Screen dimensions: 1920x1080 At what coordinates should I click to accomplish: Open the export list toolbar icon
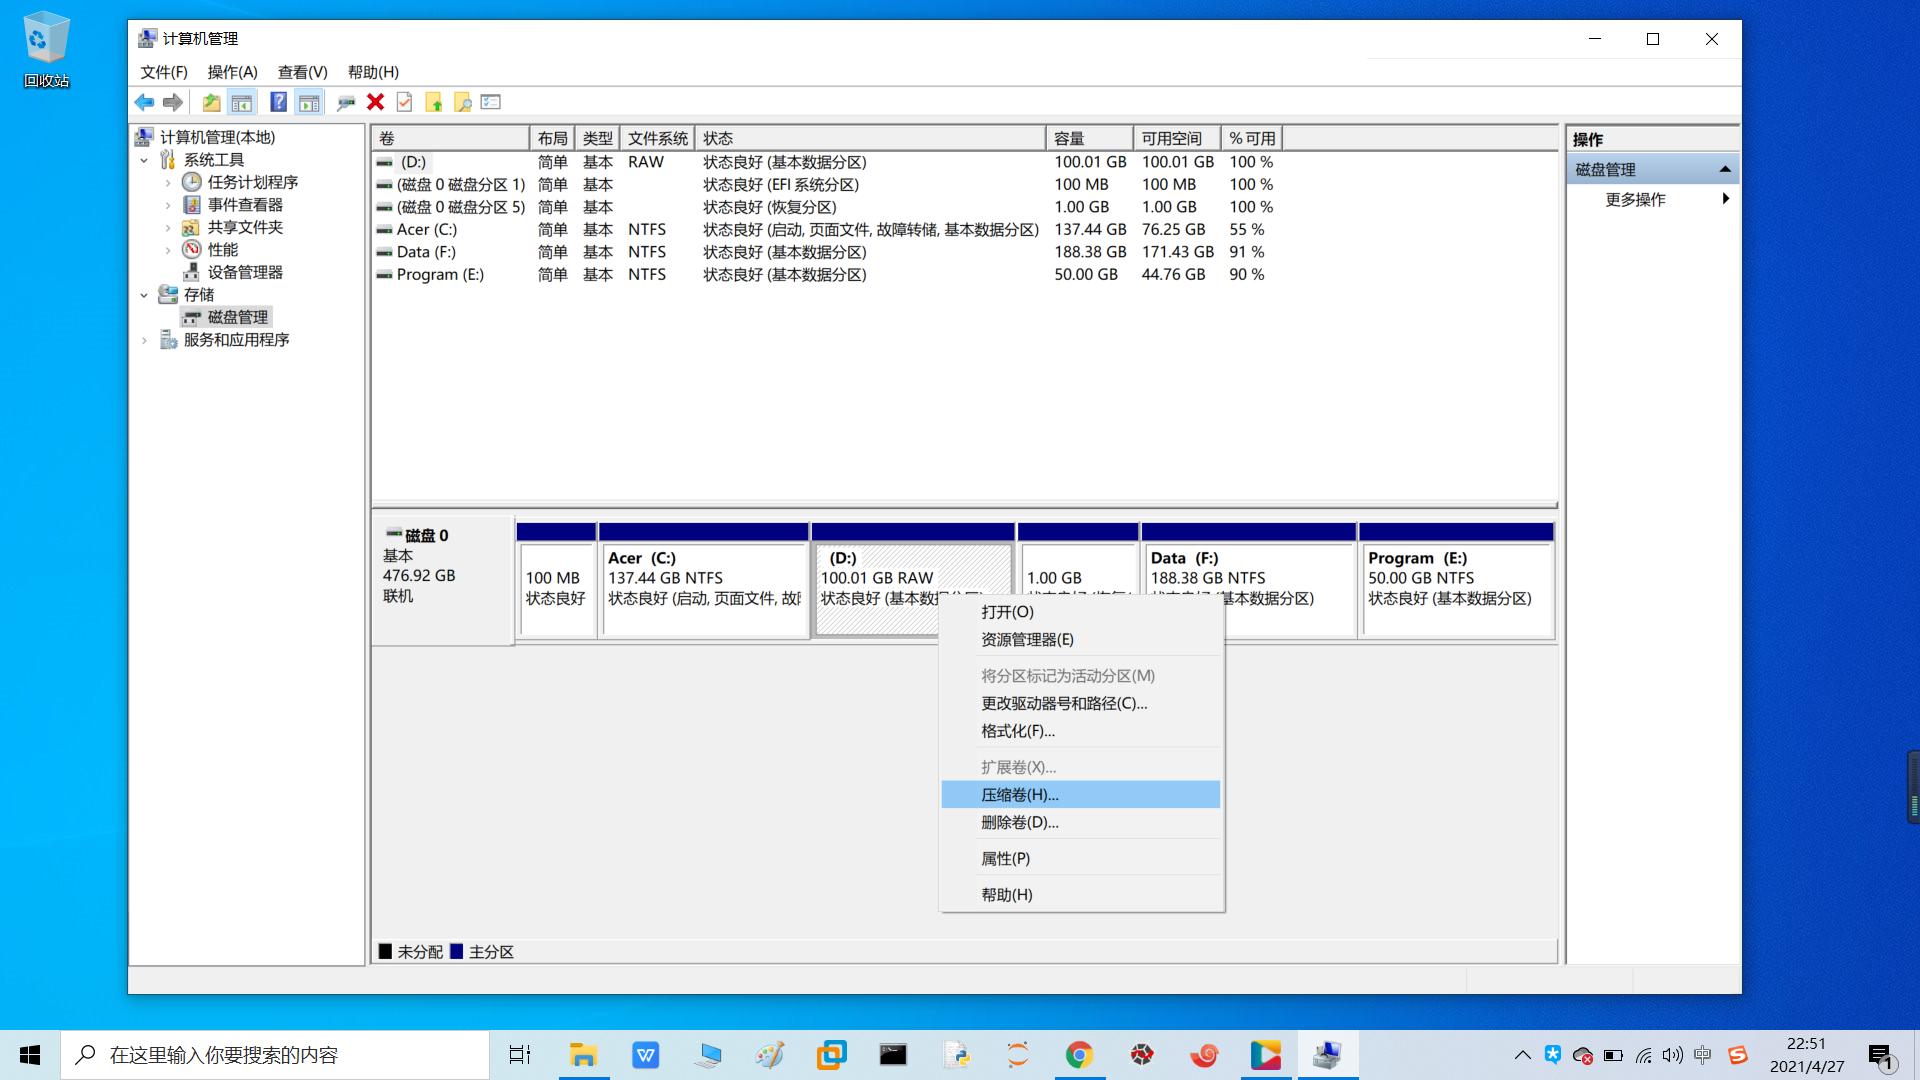point(490,101)
